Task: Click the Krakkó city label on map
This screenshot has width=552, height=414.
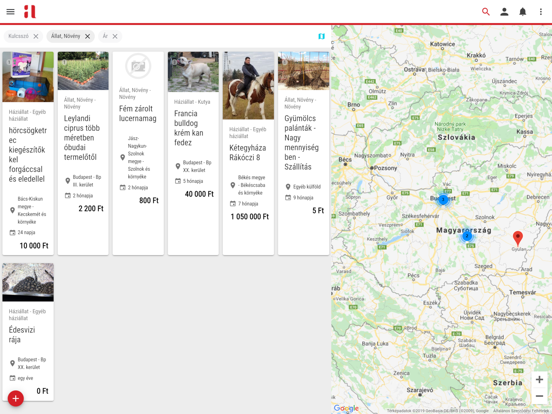Action: coord(476,55)
